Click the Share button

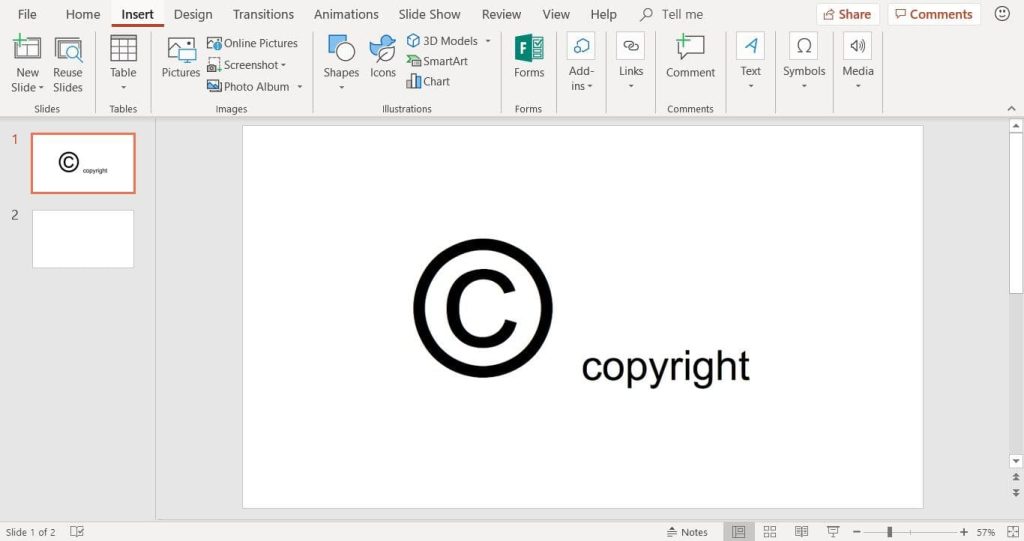pyautogui.click(x=847, y=14)
